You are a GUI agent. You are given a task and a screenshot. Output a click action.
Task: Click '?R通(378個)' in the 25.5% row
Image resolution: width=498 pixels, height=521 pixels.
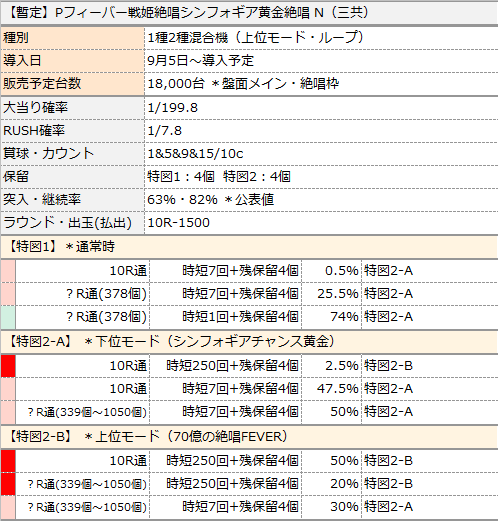pos(106,294)
